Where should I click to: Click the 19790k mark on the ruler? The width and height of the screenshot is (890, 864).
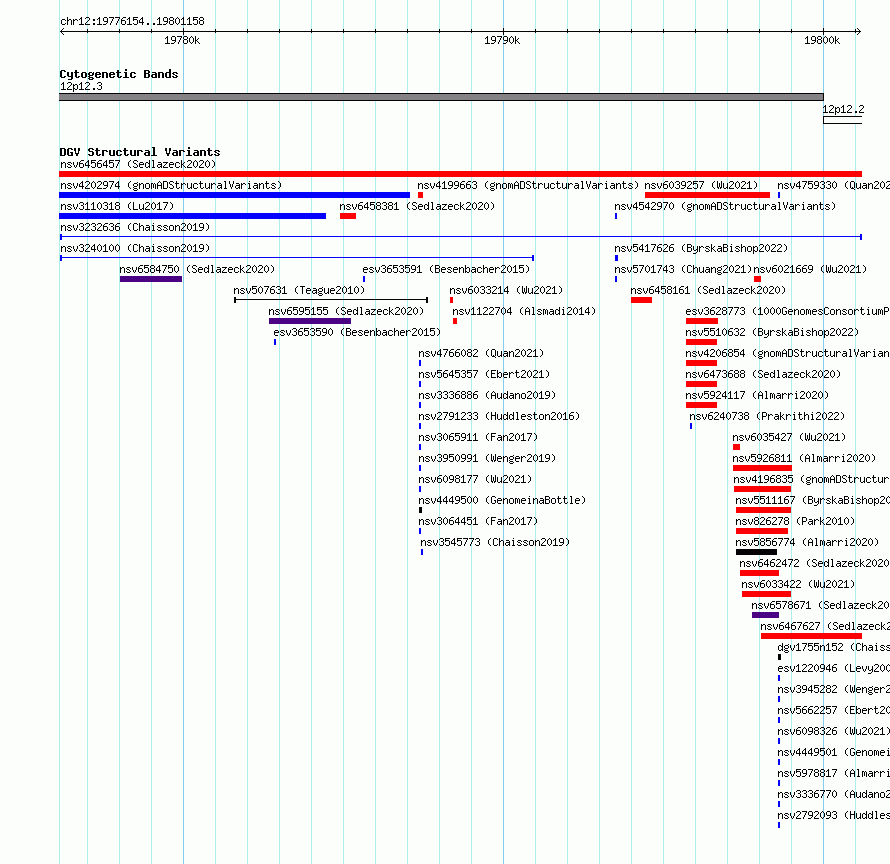point(502,40)
